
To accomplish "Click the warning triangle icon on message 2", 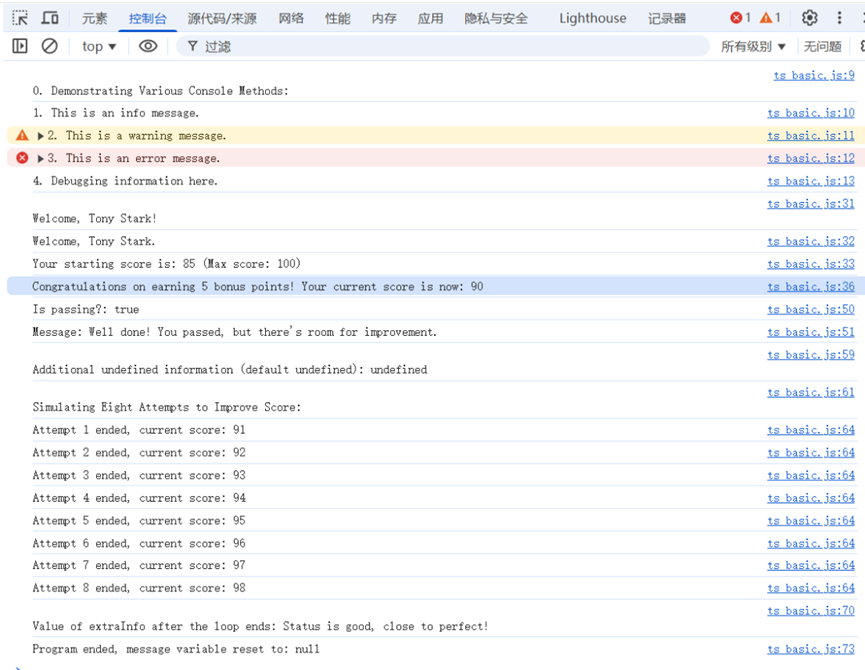I will pyautogui.click(x=22, y=135).
